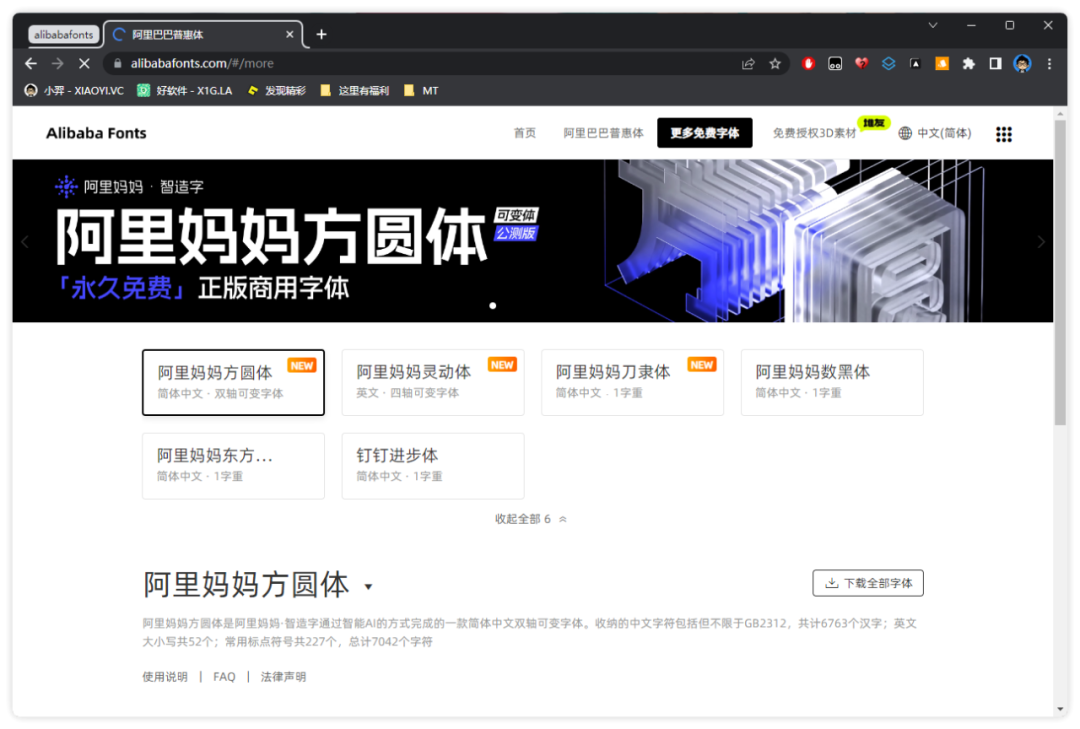1080x729 pixels.
Task: Select the 阿里妈妈数黑体 font card
Action: point(832,382)
